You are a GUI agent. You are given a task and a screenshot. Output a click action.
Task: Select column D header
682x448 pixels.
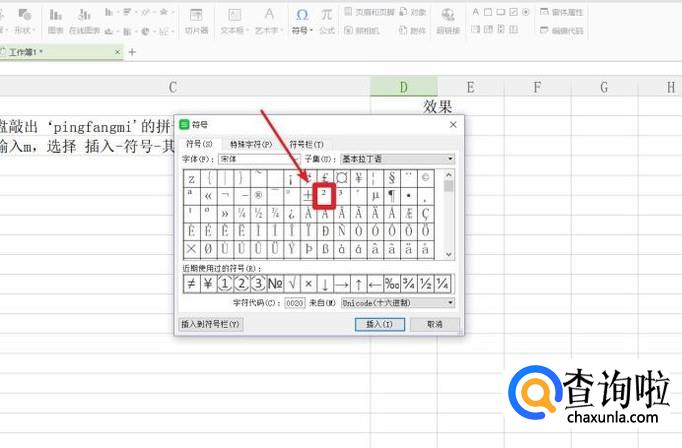click(404, 87)
